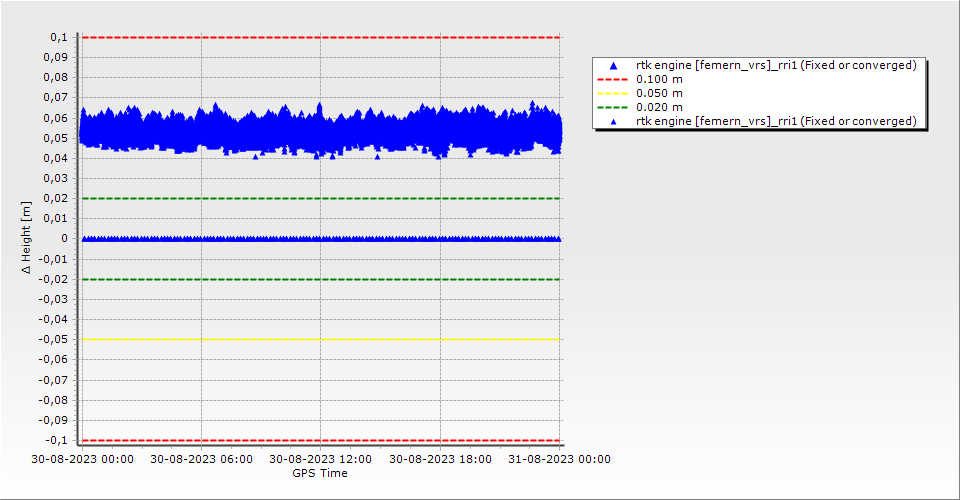Click the 30-08-2023 18:00 time tick label
Image resolution: width=960 pixels, height=500 pixels.
pos(440,460)
